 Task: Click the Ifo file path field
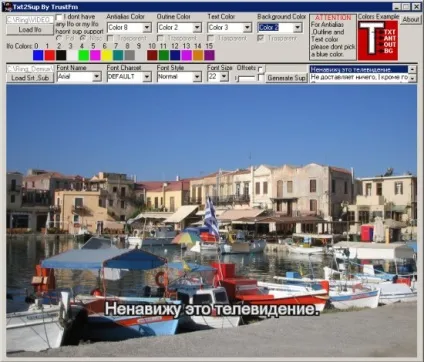pyautogui.click(x=30, y=20)
